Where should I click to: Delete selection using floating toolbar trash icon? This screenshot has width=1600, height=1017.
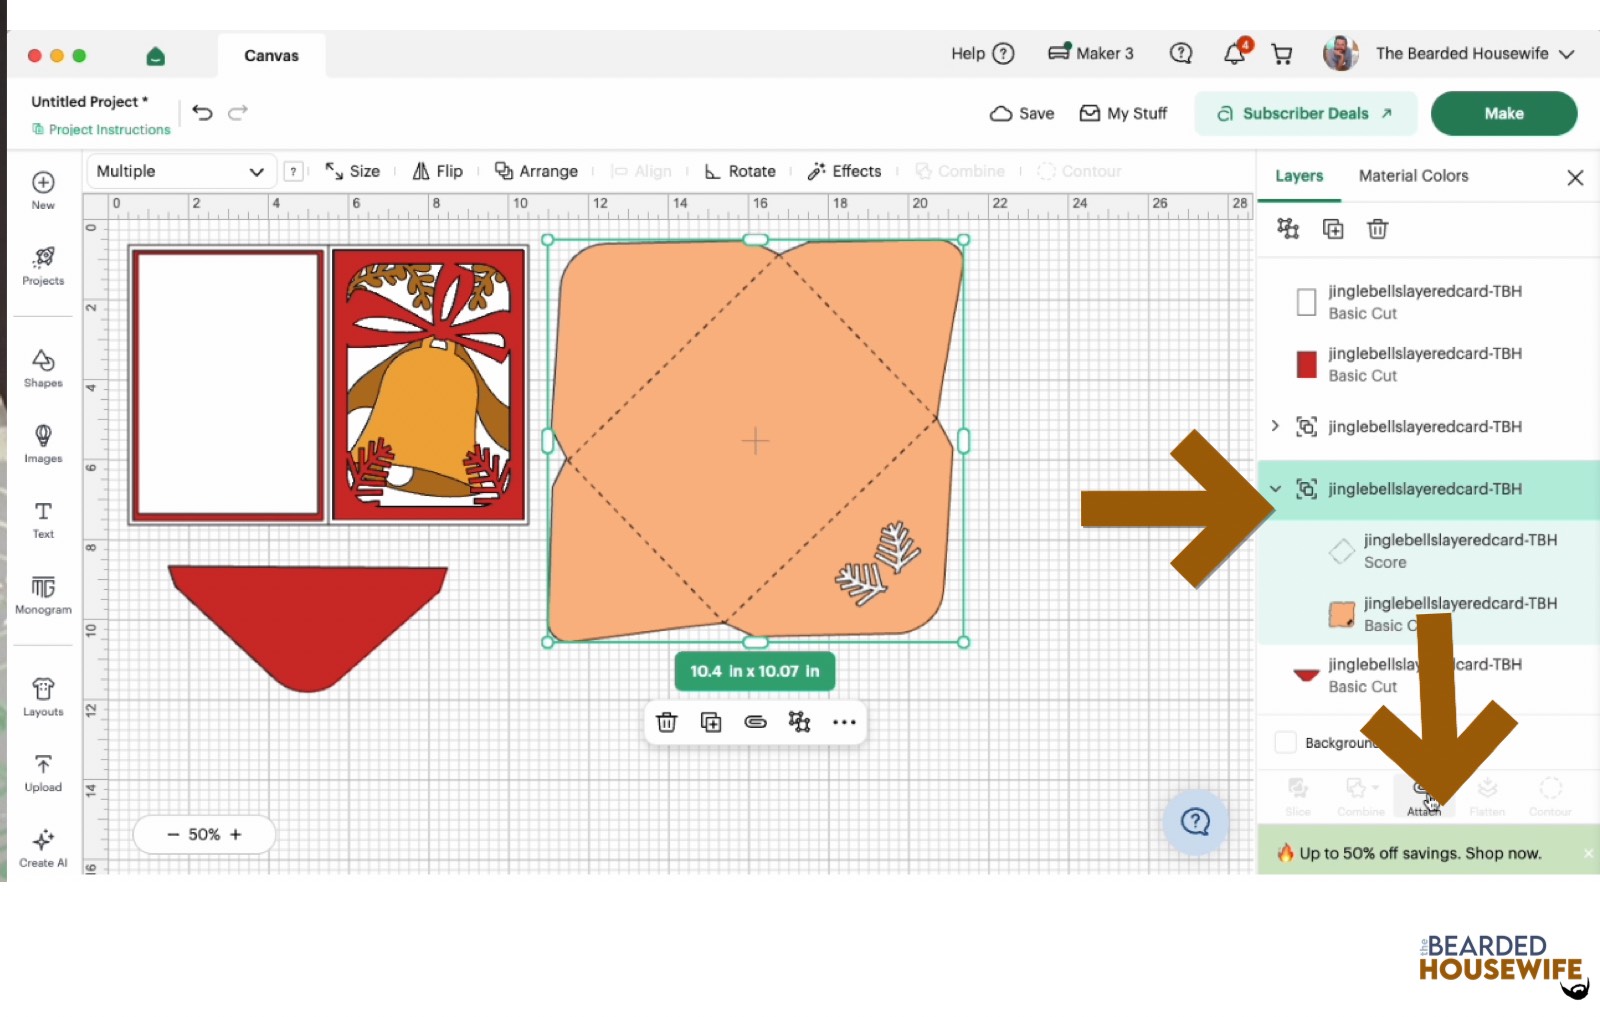point(667,722)
